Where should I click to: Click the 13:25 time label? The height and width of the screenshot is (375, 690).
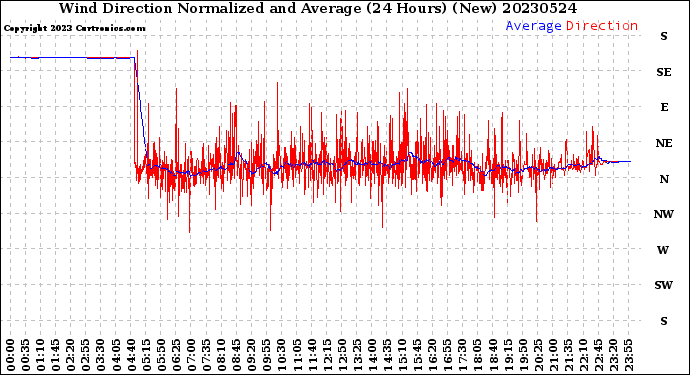pos(357,355)
